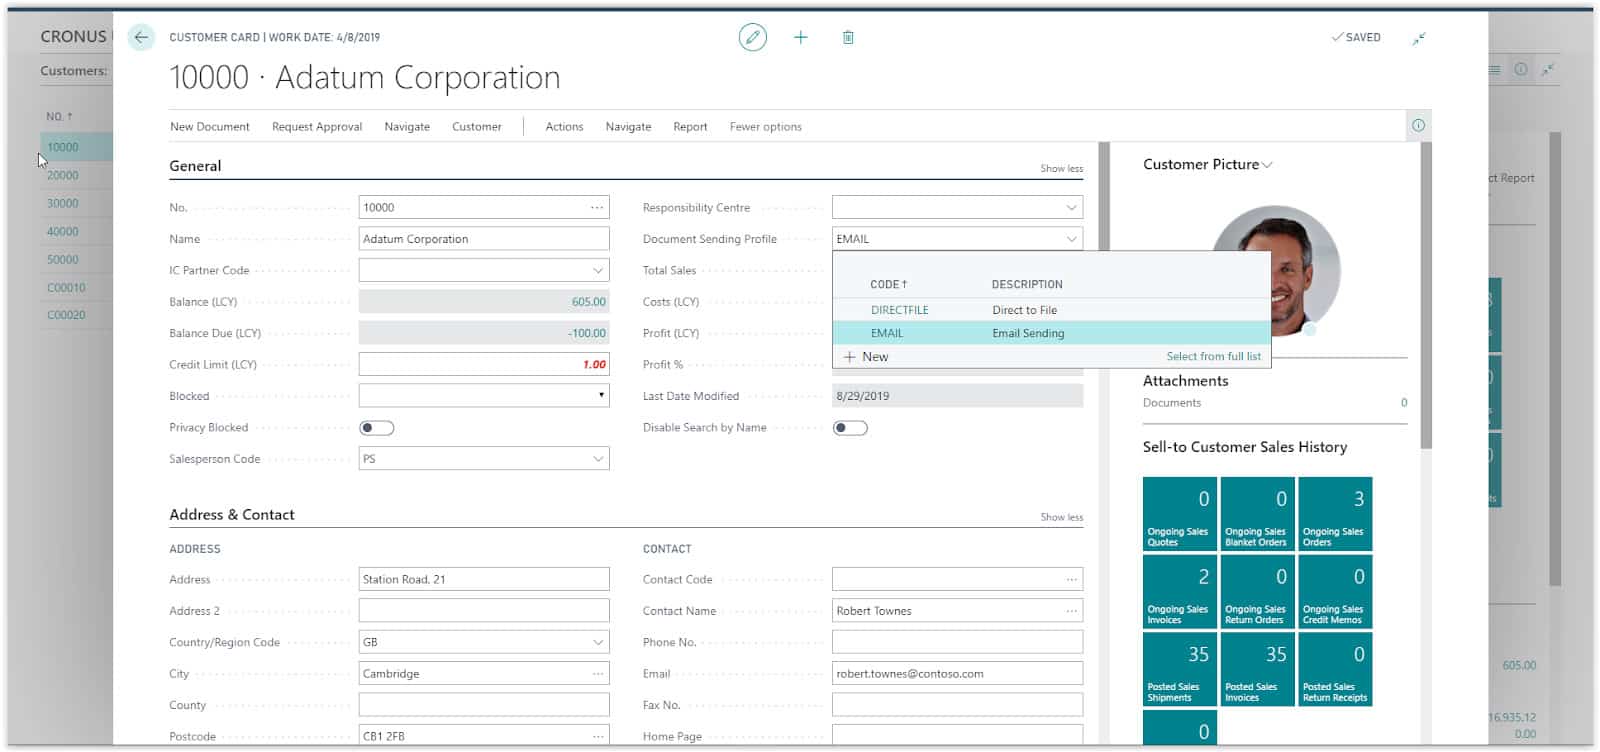This screenshot has width=1600, height=752.
Task: Open the New Document menu
Action: 210,127
